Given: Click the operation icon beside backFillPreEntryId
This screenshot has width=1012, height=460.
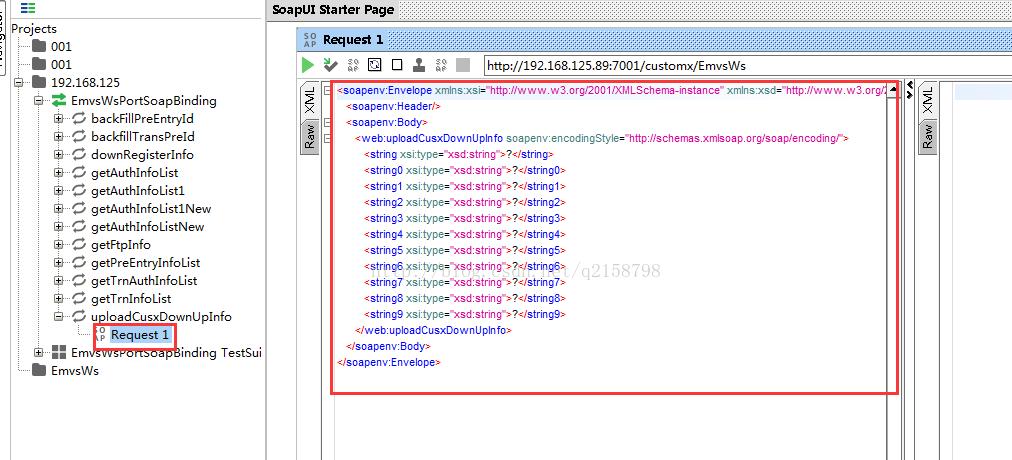Looking at the screenshot, I should point(79,118).
